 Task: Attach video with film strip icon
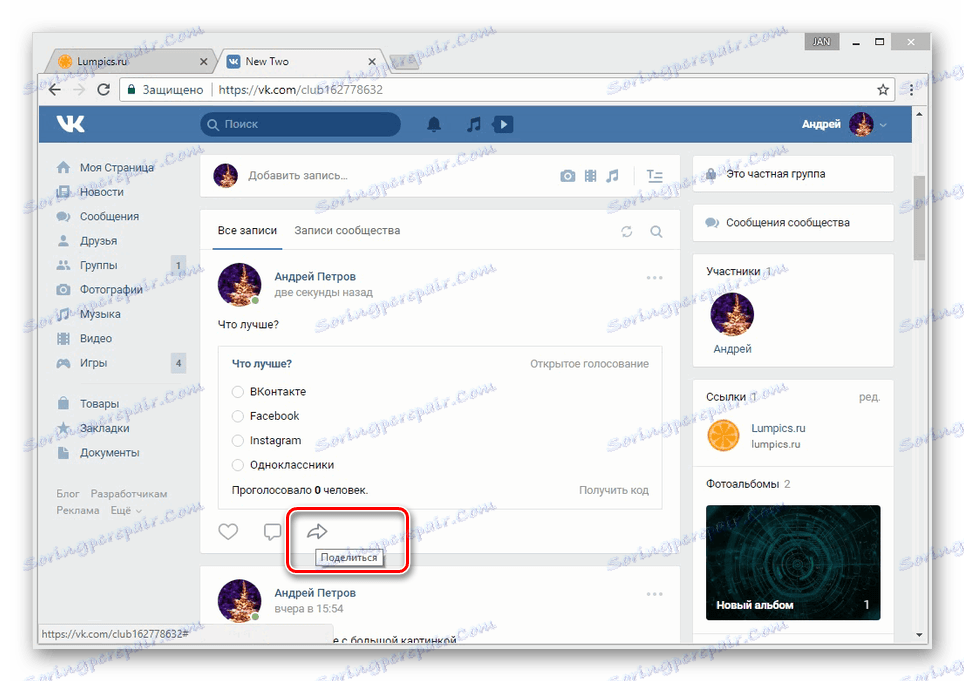click(x=590, y=176)
